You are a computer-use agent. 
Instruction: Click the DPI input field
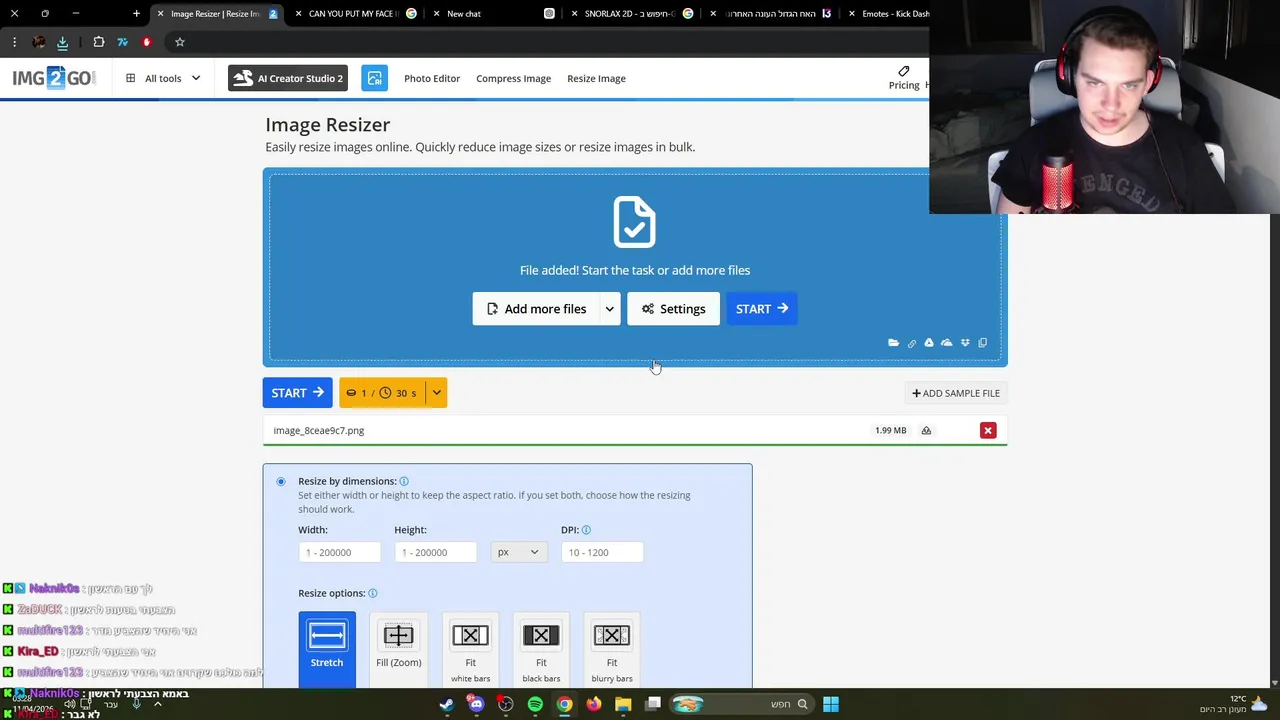point(602,552)
